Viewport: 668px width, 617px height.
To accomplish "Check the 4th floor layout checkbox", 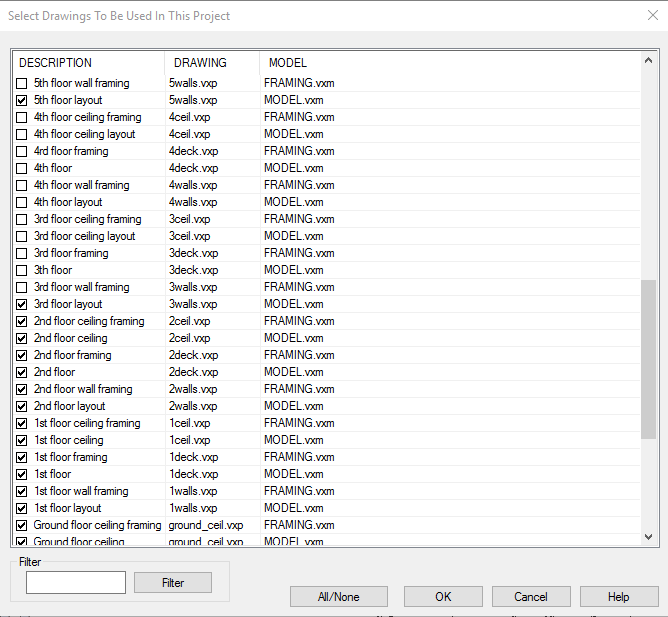I will coord(22,203).
